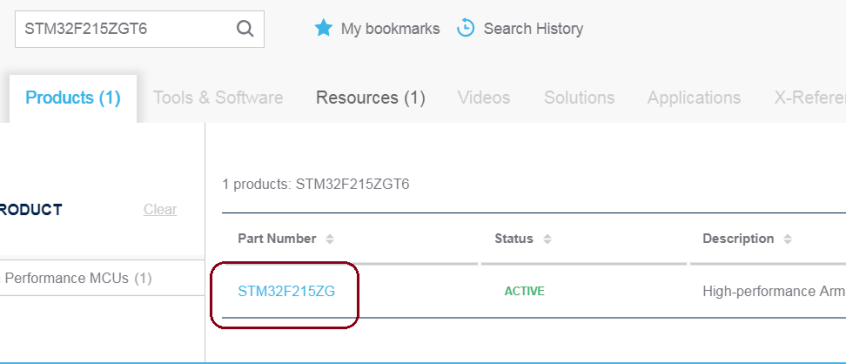Sort by Description column arrows
Image resolution: width=846 pixels, height=364 pixels.
point(788,239)
